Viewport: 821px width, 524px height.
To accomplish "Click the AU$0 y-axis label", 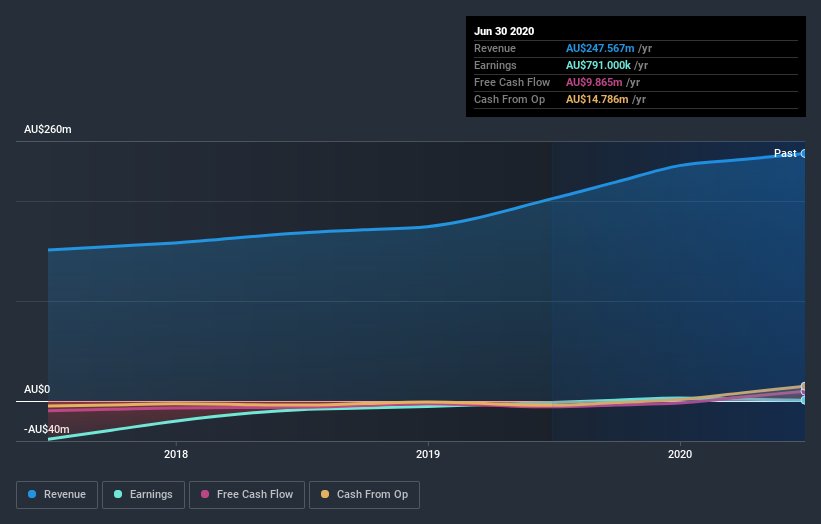I will (37, 389).
